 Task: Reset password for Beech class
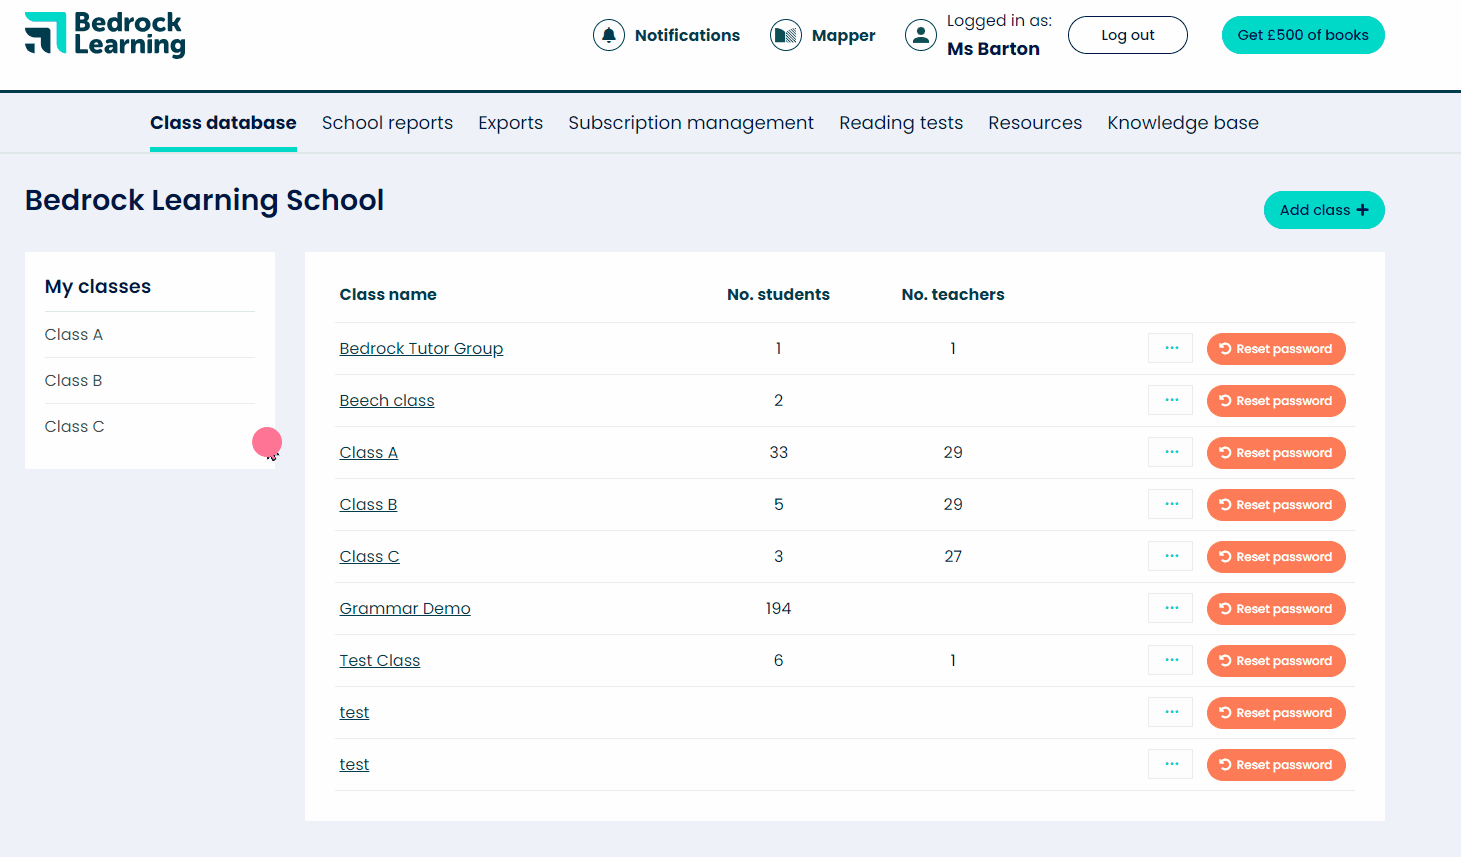[x=1276, y=401]
